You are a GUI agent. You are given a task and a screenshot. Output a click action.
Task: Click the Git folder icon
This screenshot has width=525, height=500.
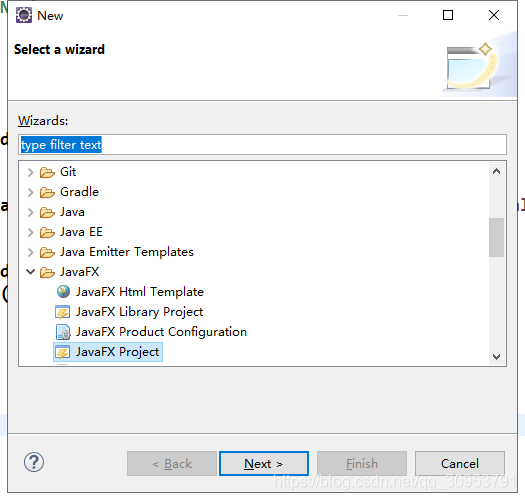pyautogui.click(x=47, y=172)
